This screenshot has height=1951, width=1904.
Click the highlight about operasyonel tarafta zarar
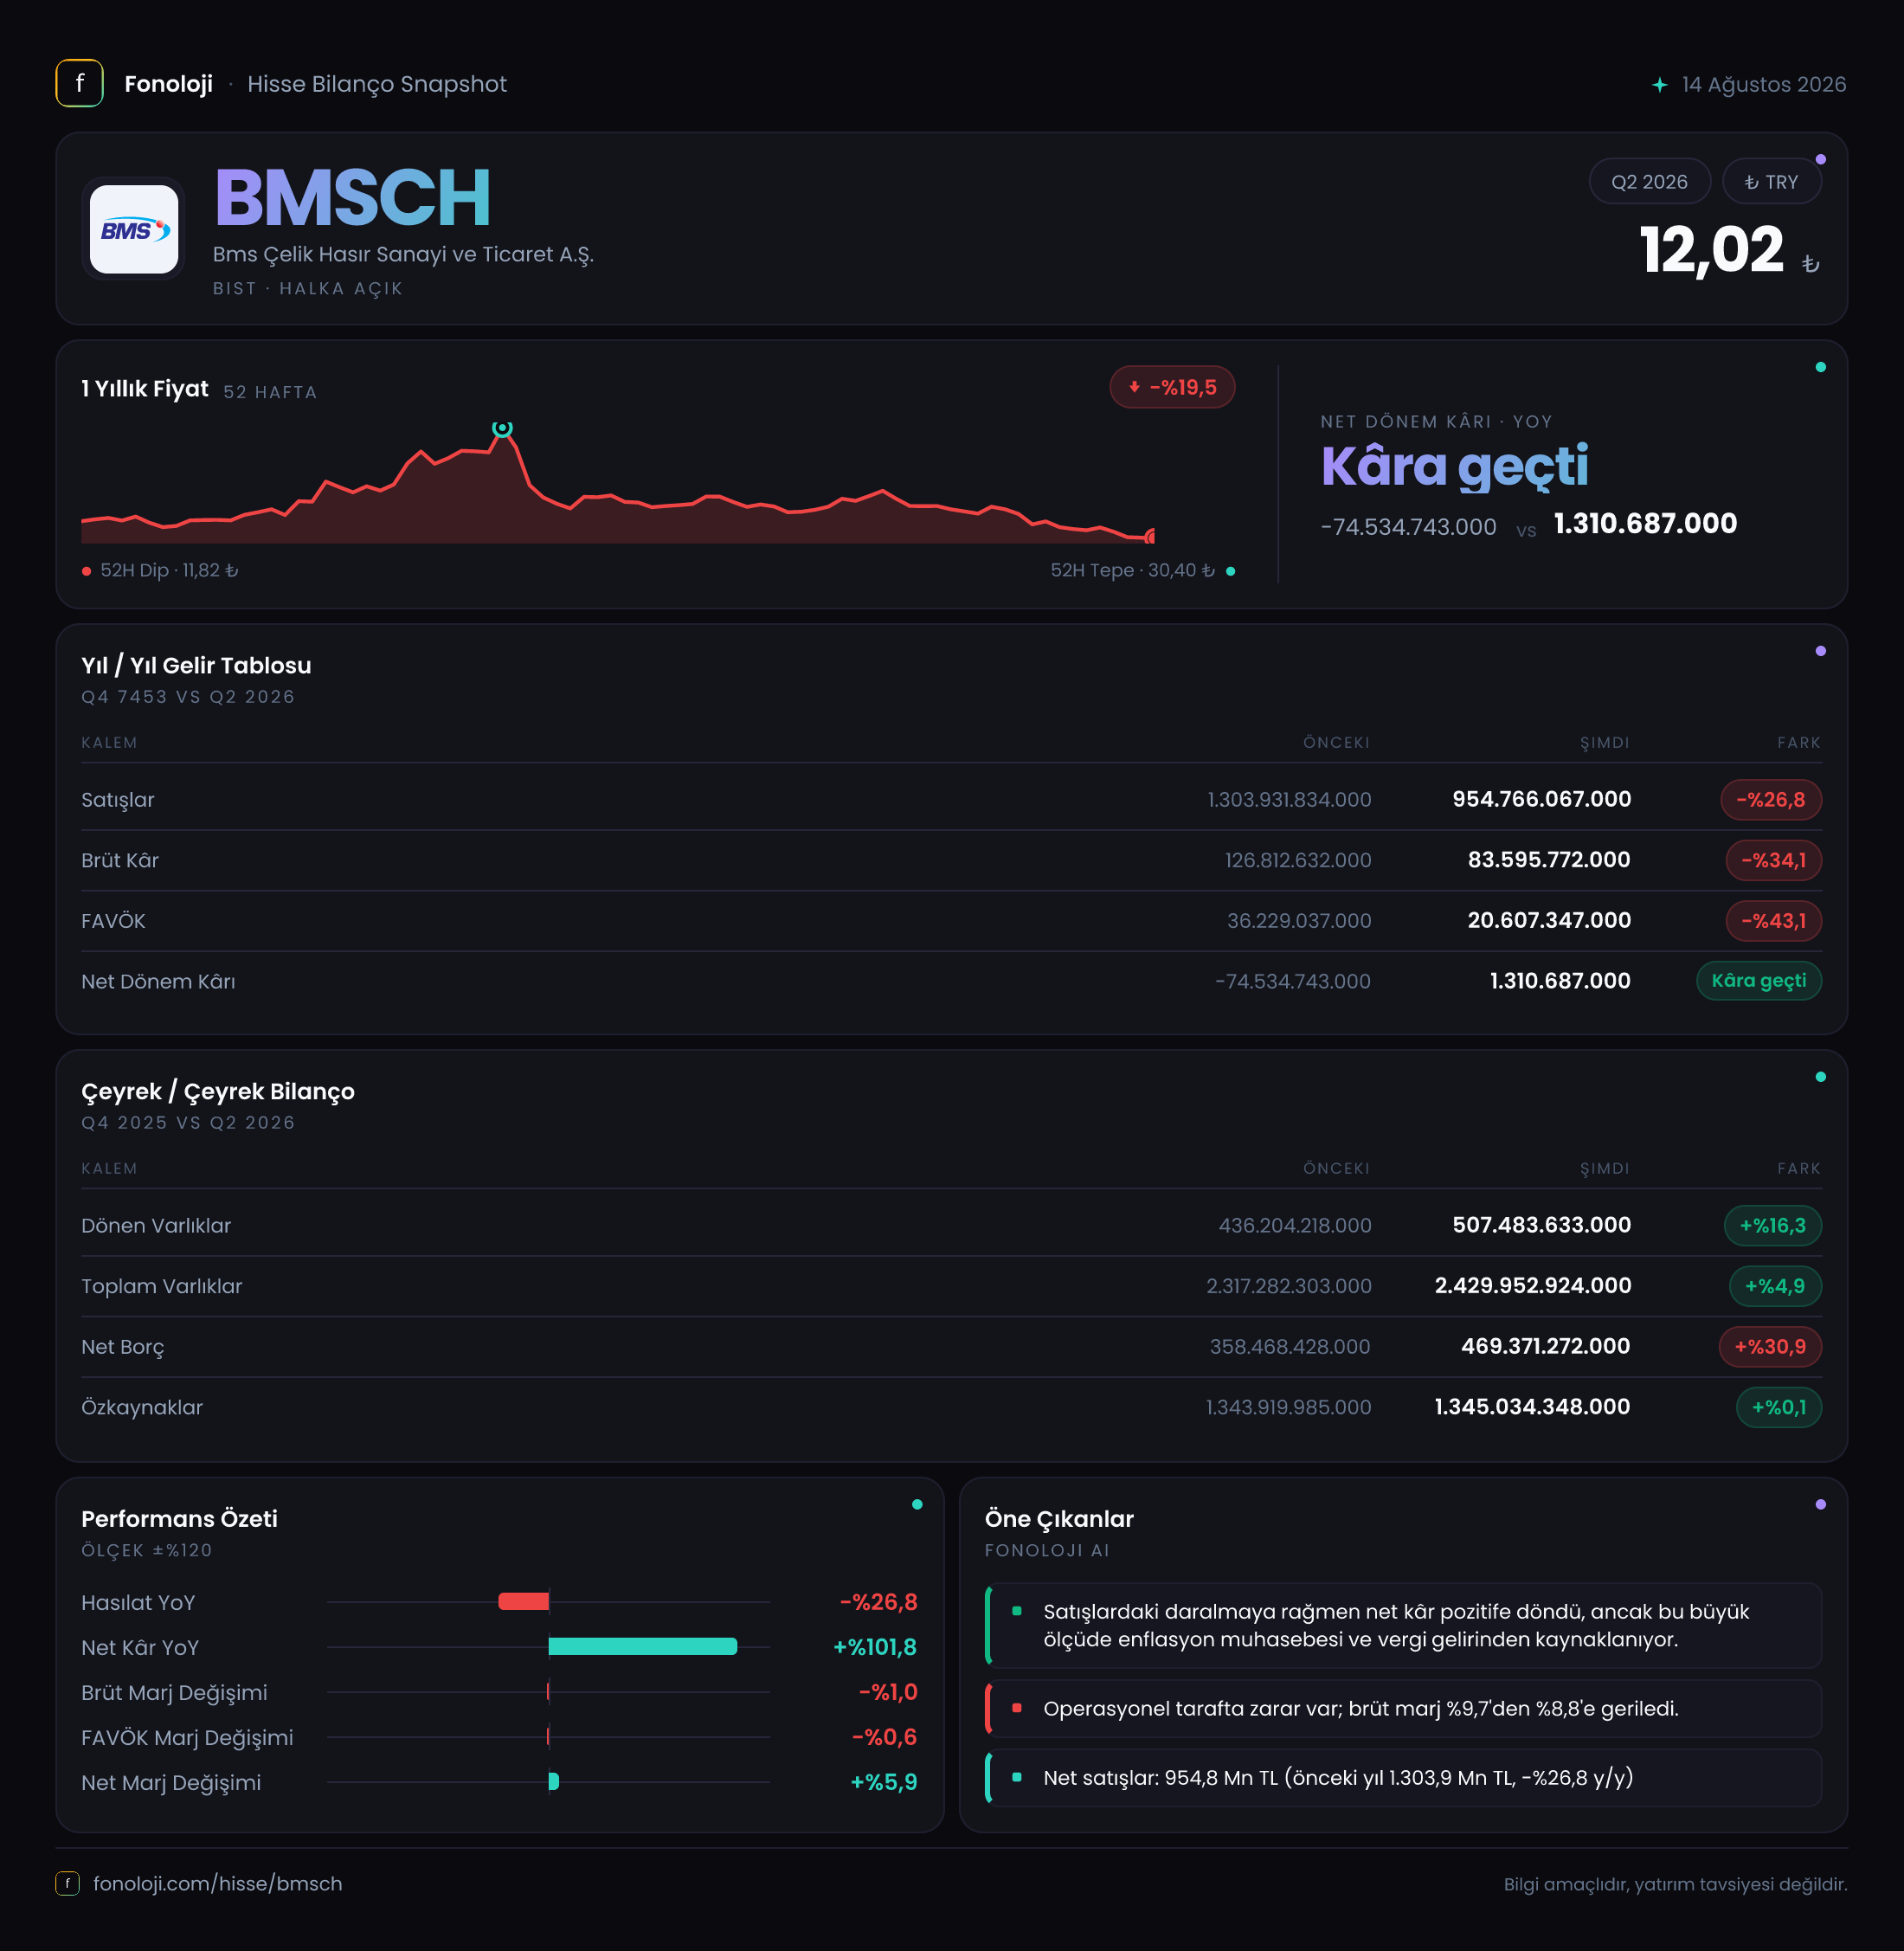pos(1403,1709)
